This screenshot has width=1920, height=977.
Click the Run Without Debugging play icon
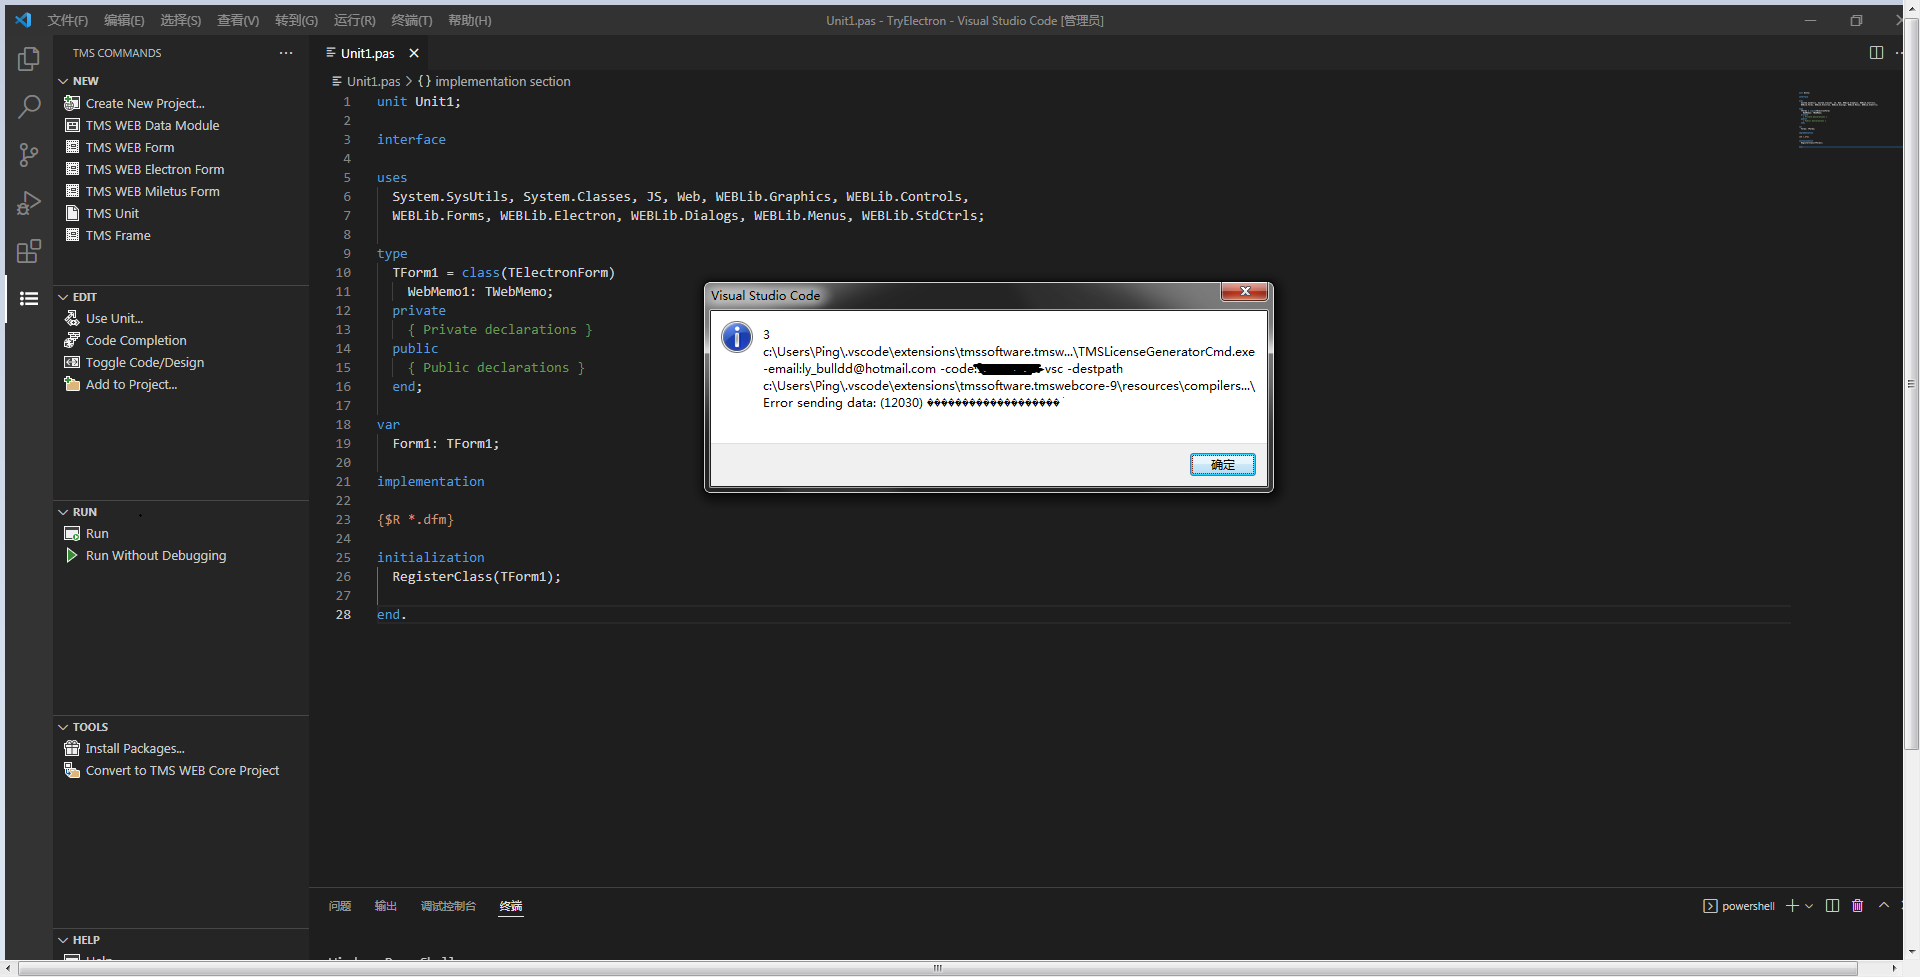tap(72, 555)
